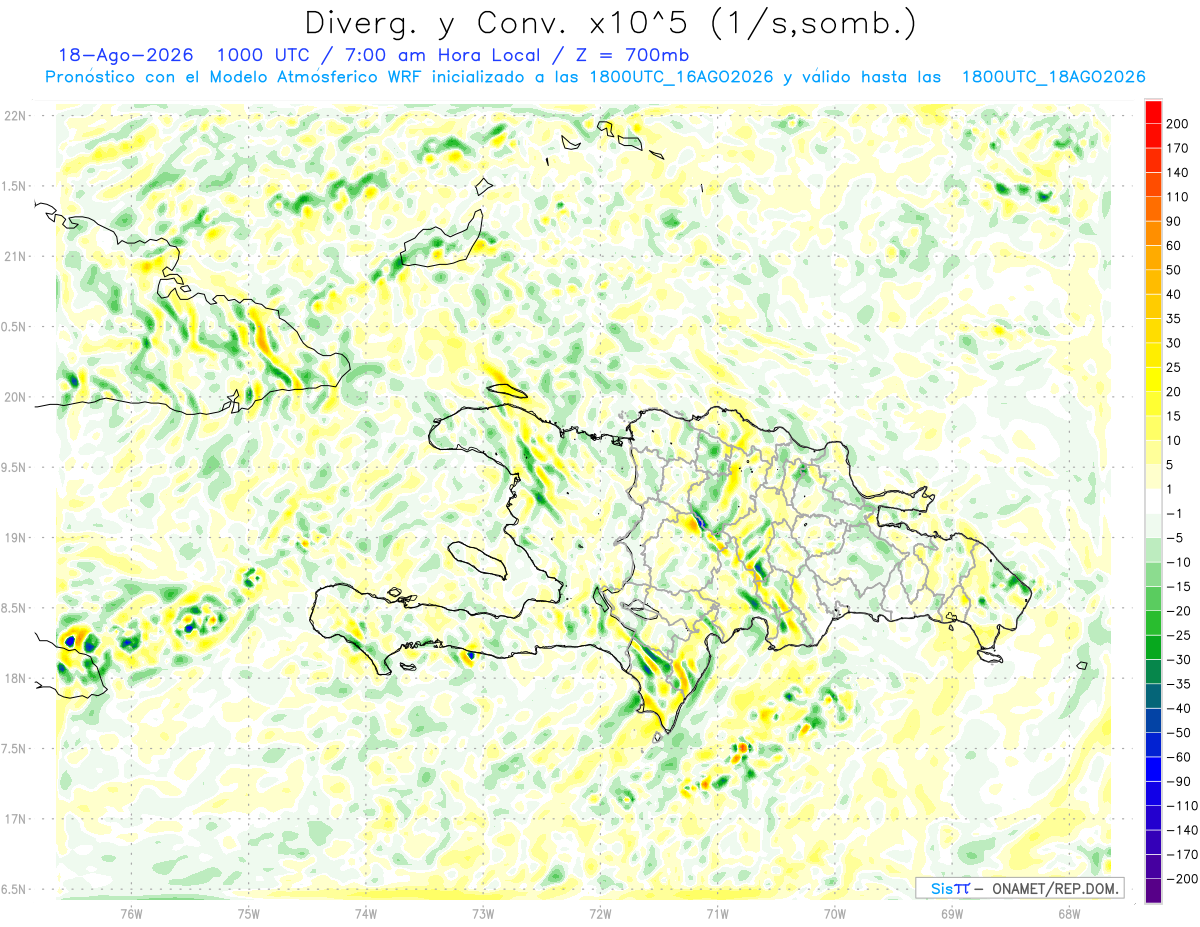Click the 'Modelo Atmosferico WRF' forecast description line
The width and height of the screenshot is (1200, 927).
tap(595, 77)
